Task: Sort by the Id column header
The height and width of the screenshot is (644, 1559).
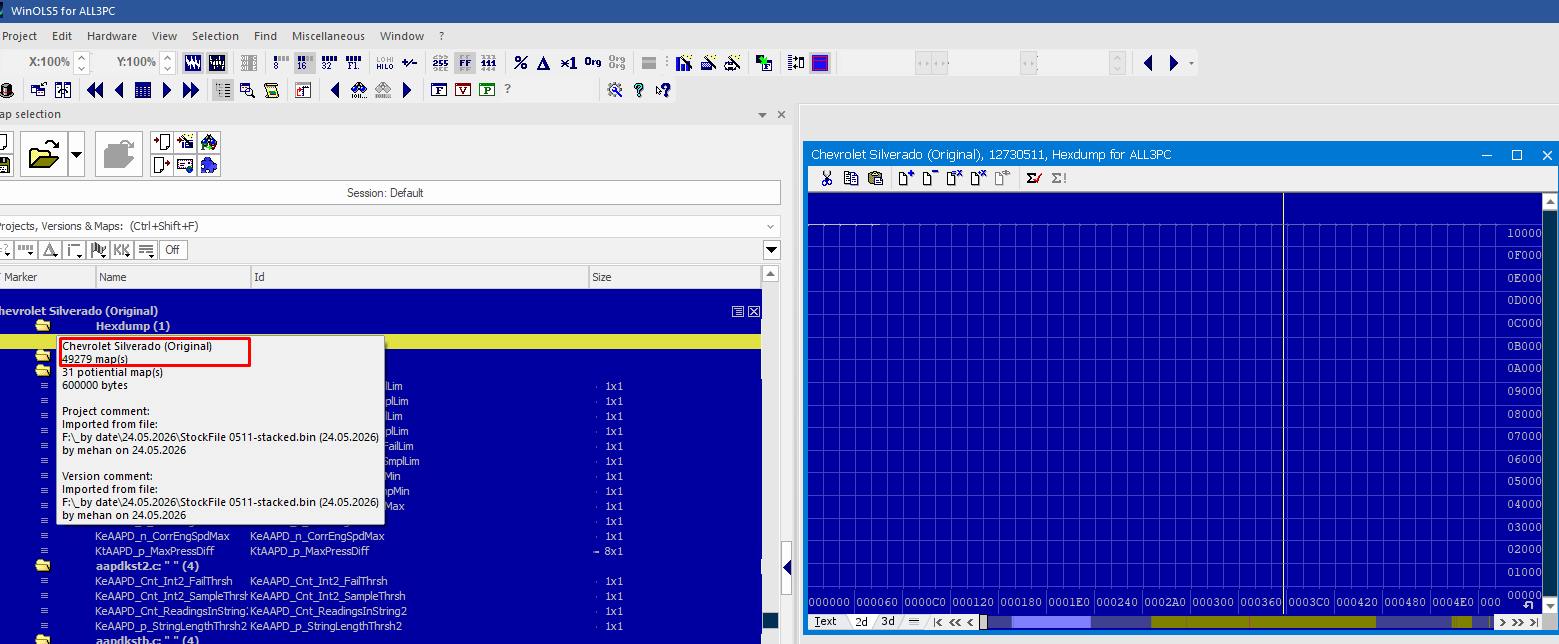Action: [420, 277]
